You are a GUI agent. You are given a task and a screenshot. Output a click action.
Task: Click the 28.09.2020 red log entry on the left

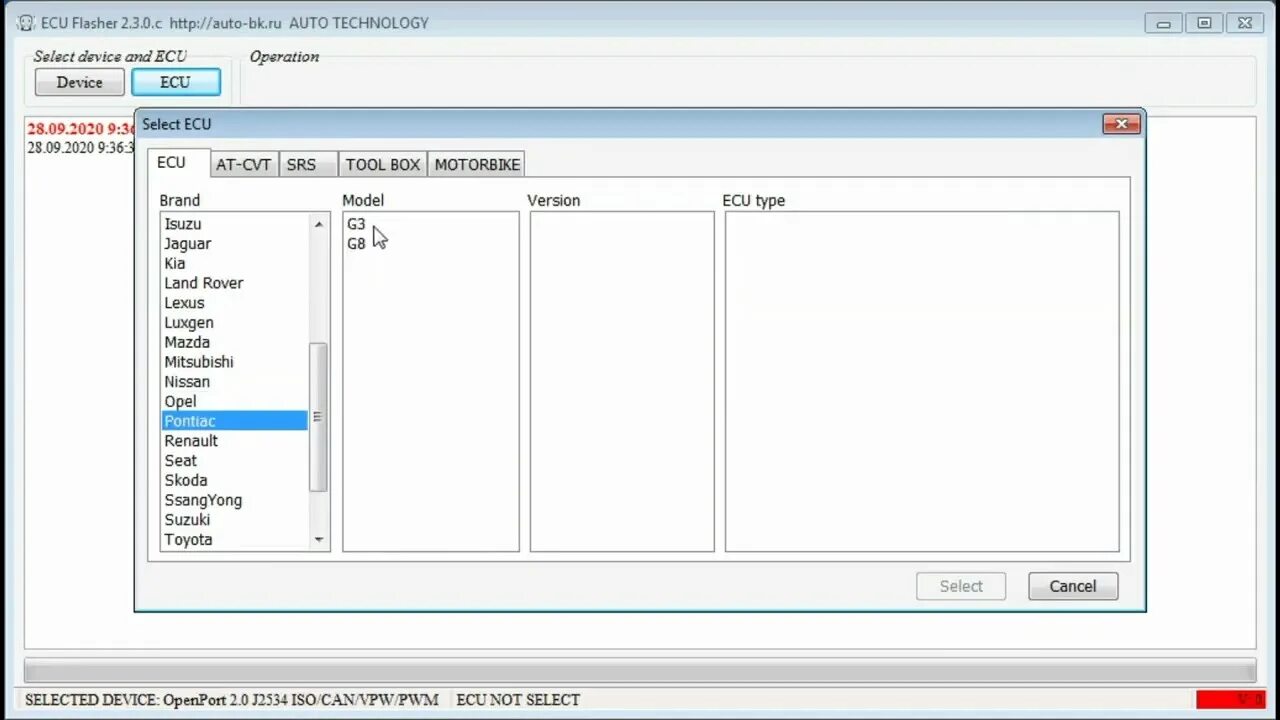(77, 128)
